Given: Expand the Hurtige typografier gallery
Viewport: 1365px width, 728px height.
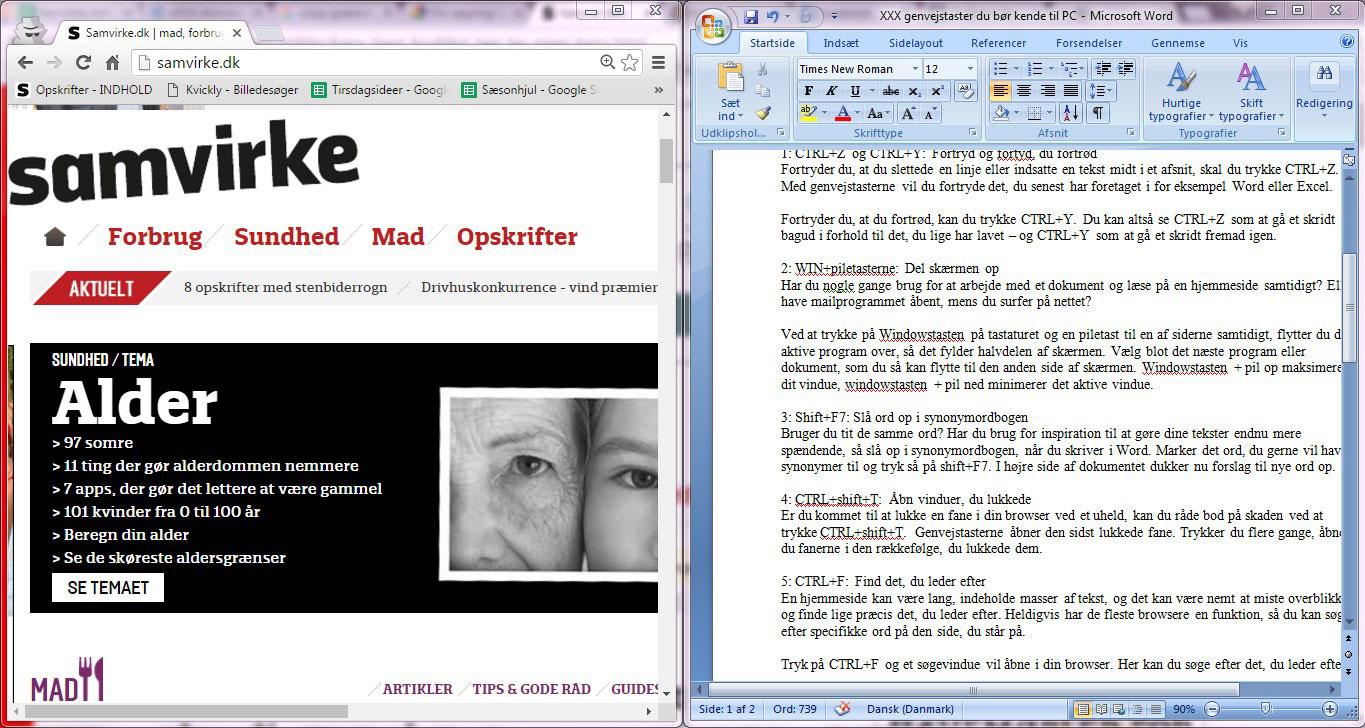Looking at the screenshot, I should [1181, 92].
